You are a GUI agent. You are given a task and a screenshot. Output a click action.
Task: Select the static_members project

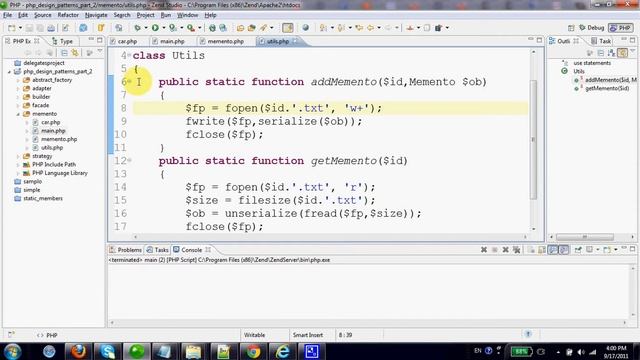pyautogui.click(x=43, y=198)
